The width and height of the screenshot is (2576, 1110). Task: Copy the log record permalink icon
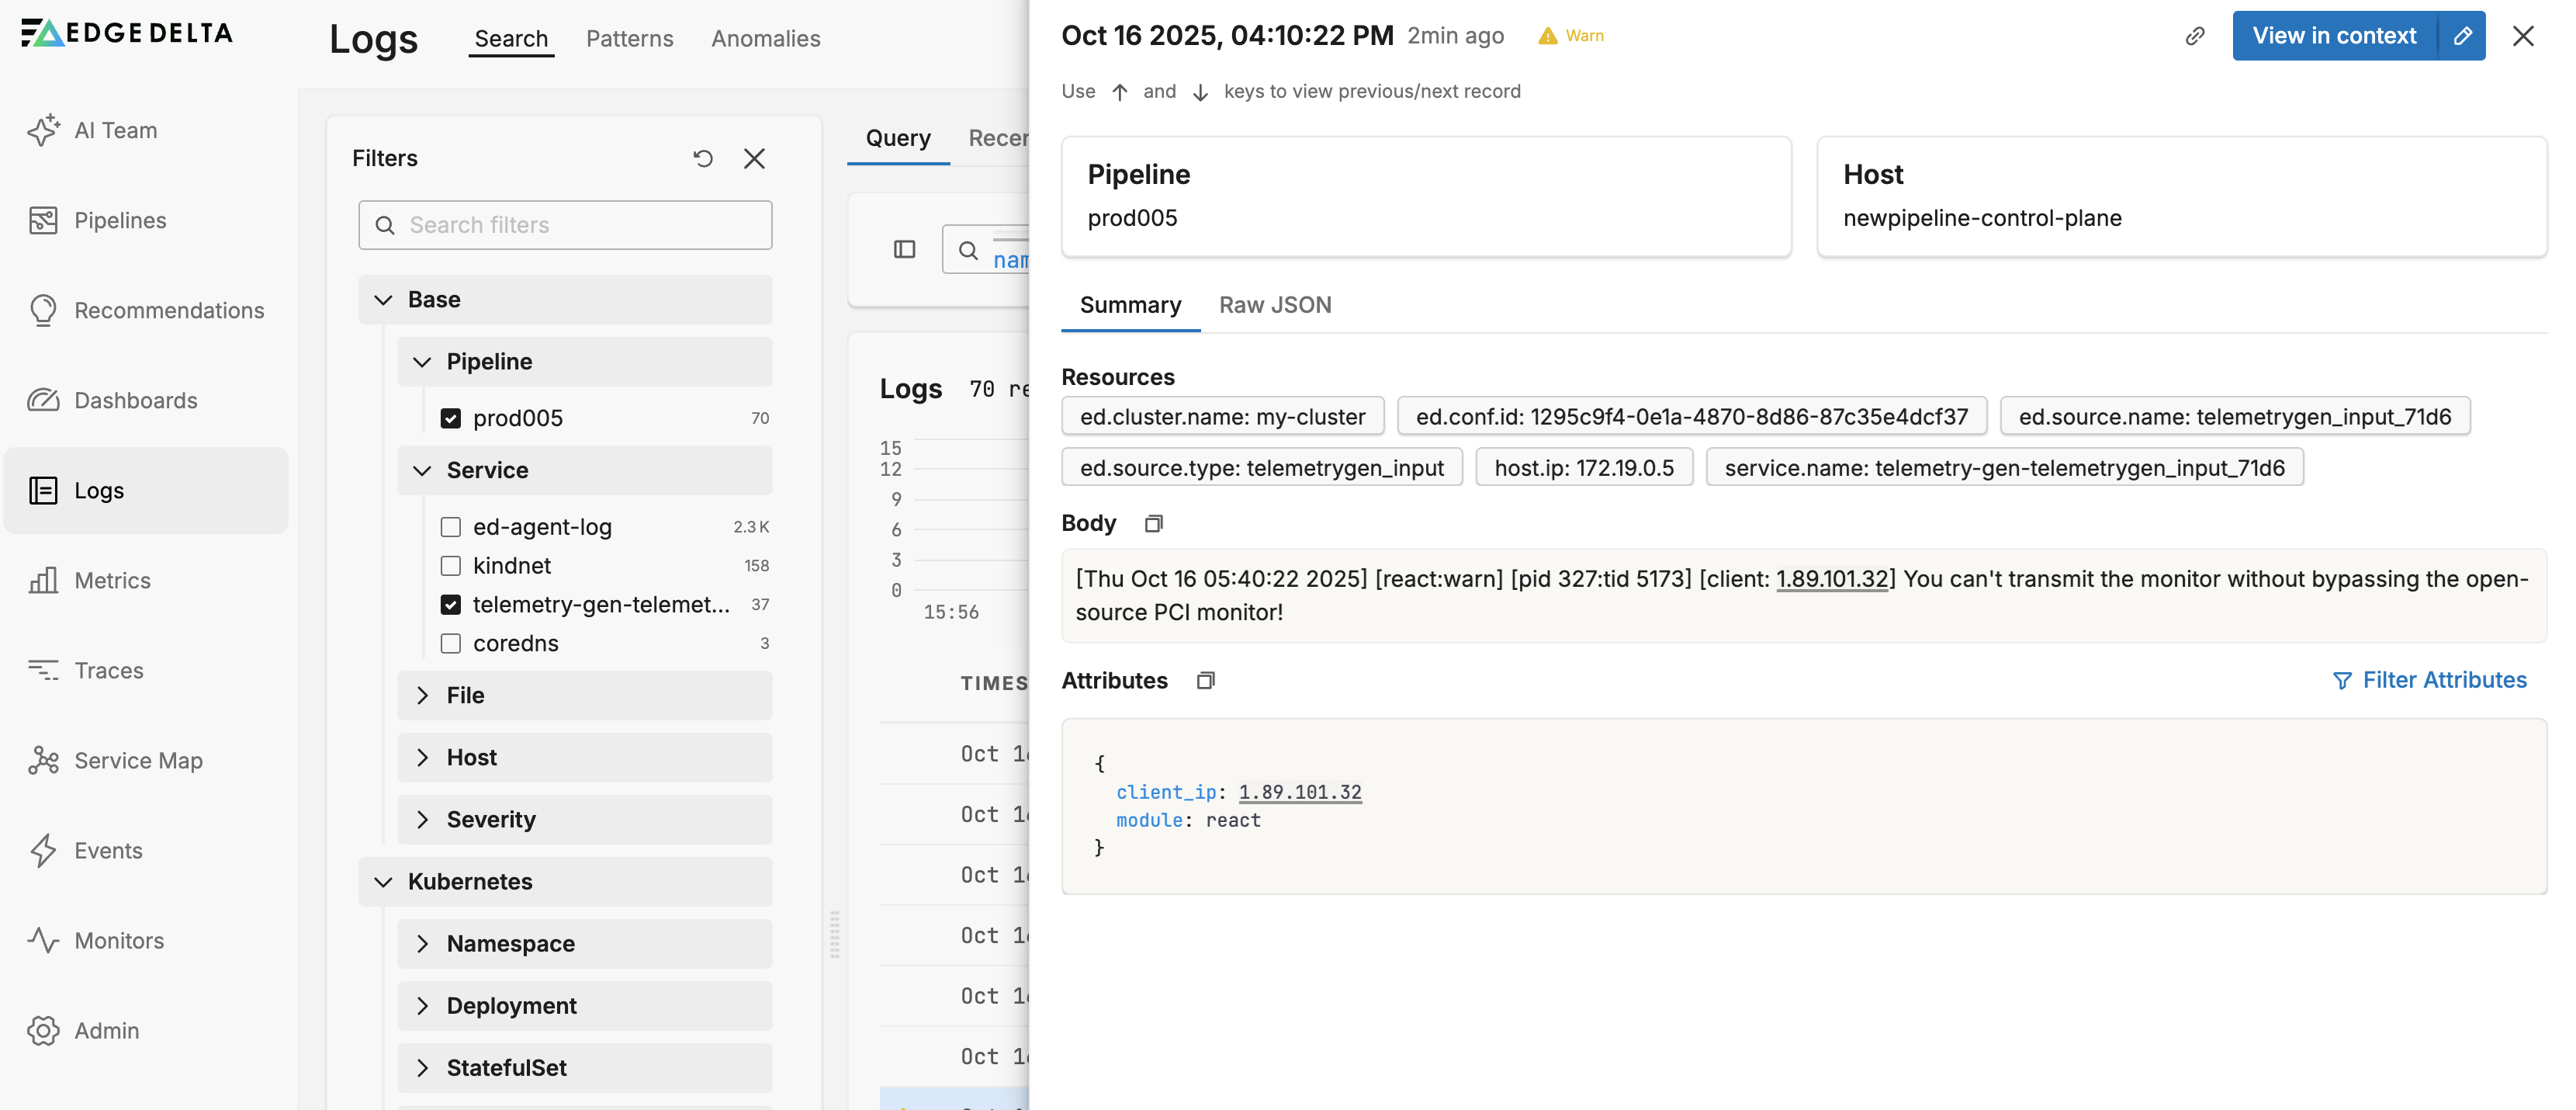2194,36
